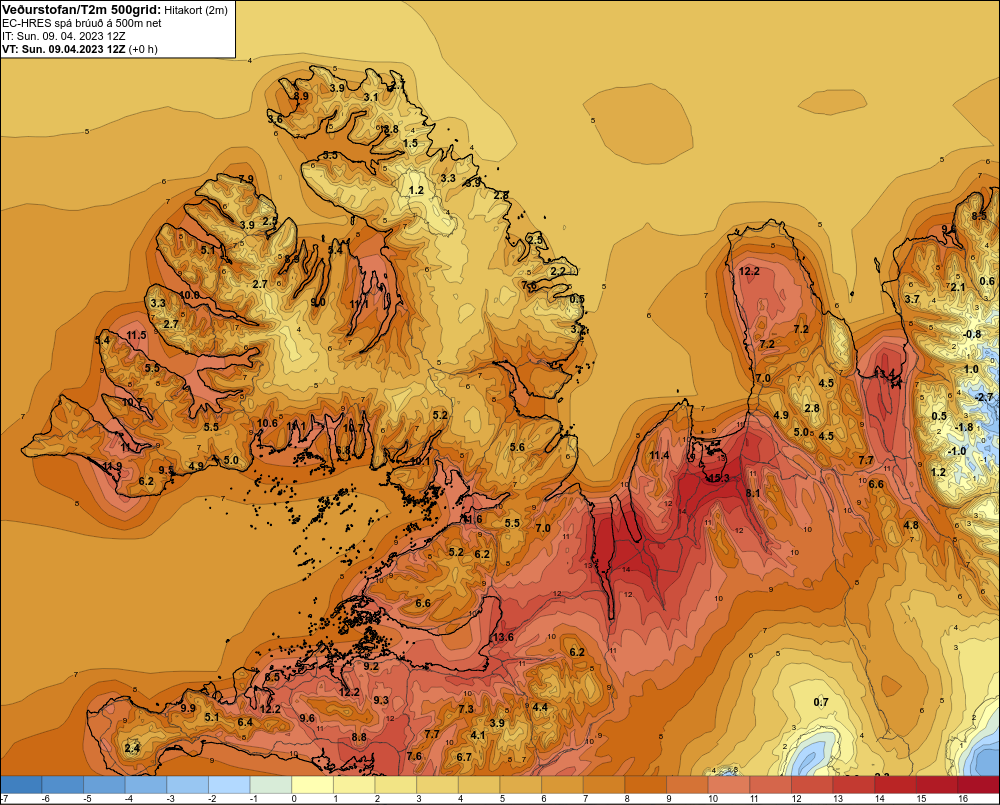Select the 9.2 temperature label
The height and width of the screenshot is (805, 1000).
coord(371,666)
